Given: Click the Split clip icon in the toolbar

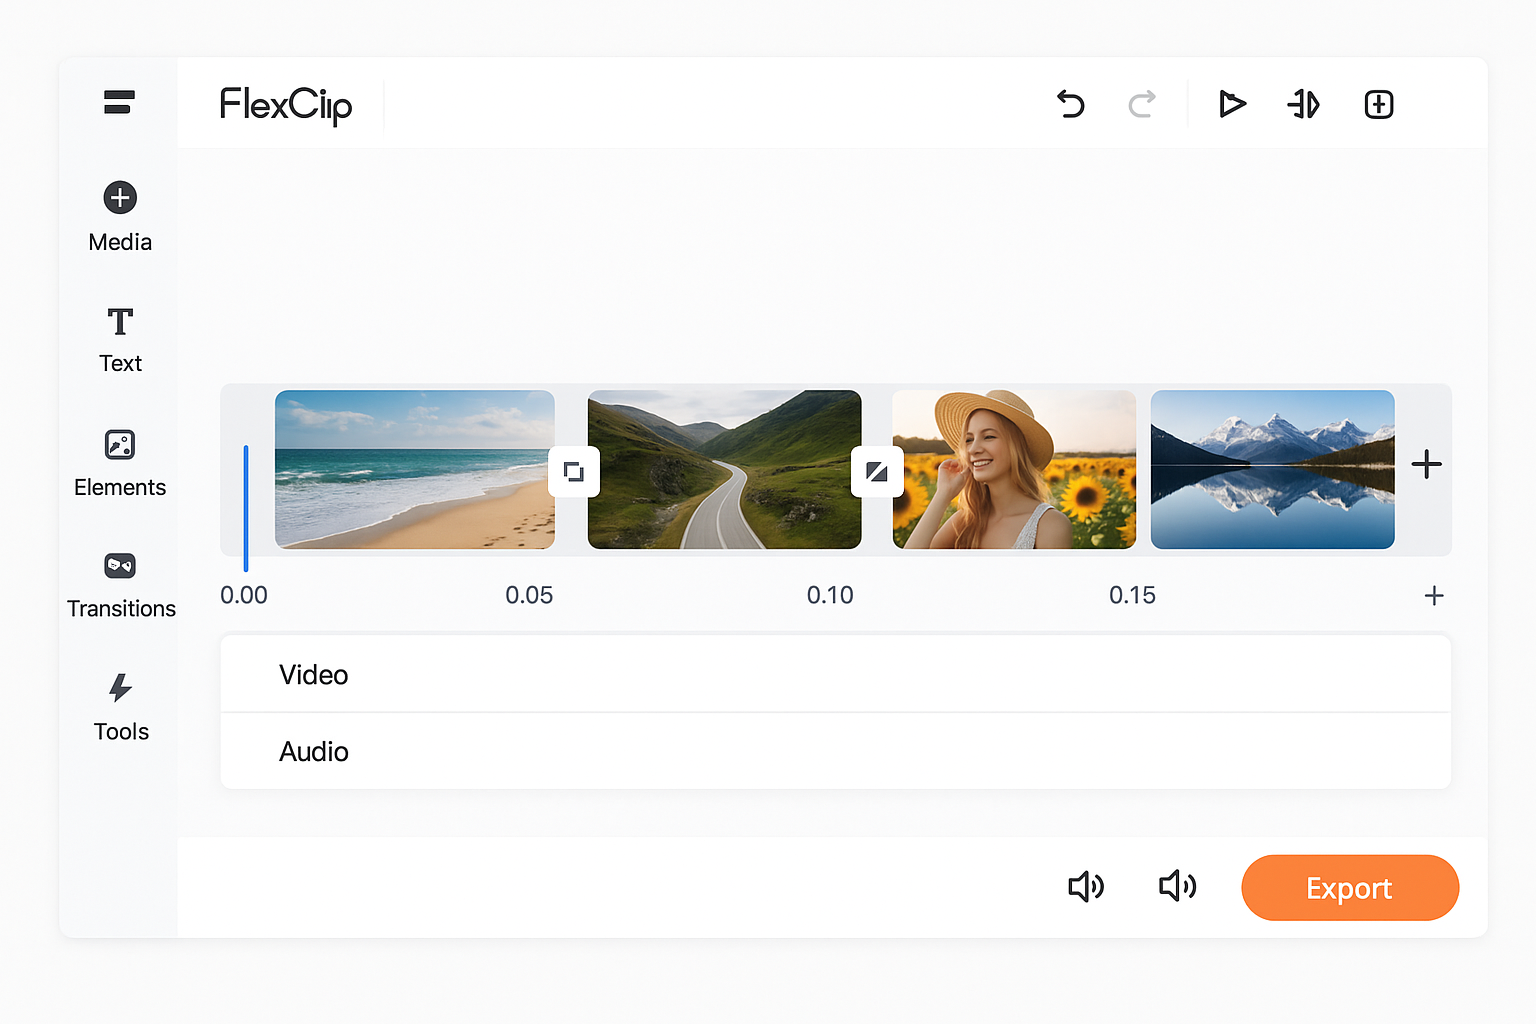Looking at the screenshot, I should pyautogui.click(x=1303, y=104).
